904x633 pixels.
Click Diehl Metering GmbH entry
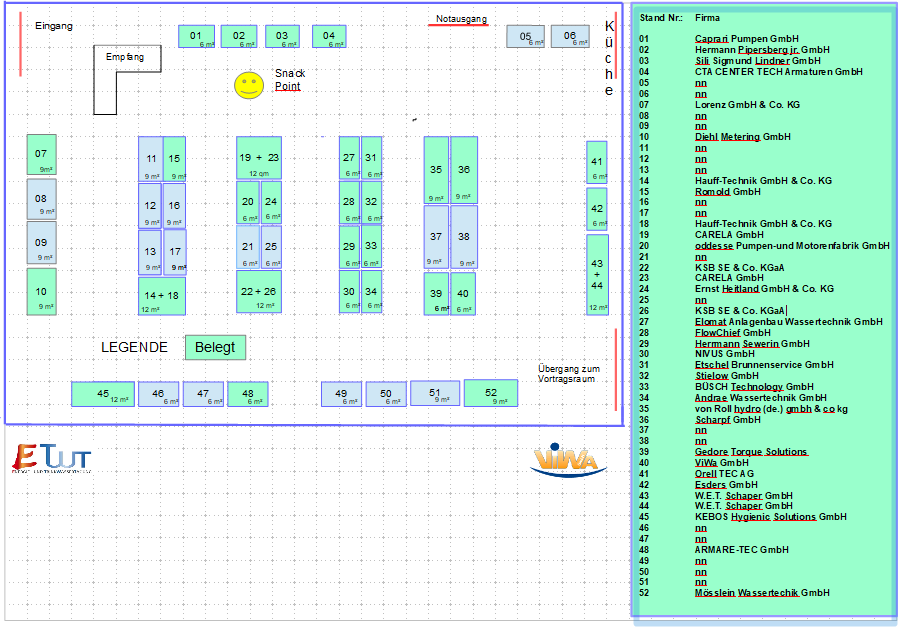[743, 137]
